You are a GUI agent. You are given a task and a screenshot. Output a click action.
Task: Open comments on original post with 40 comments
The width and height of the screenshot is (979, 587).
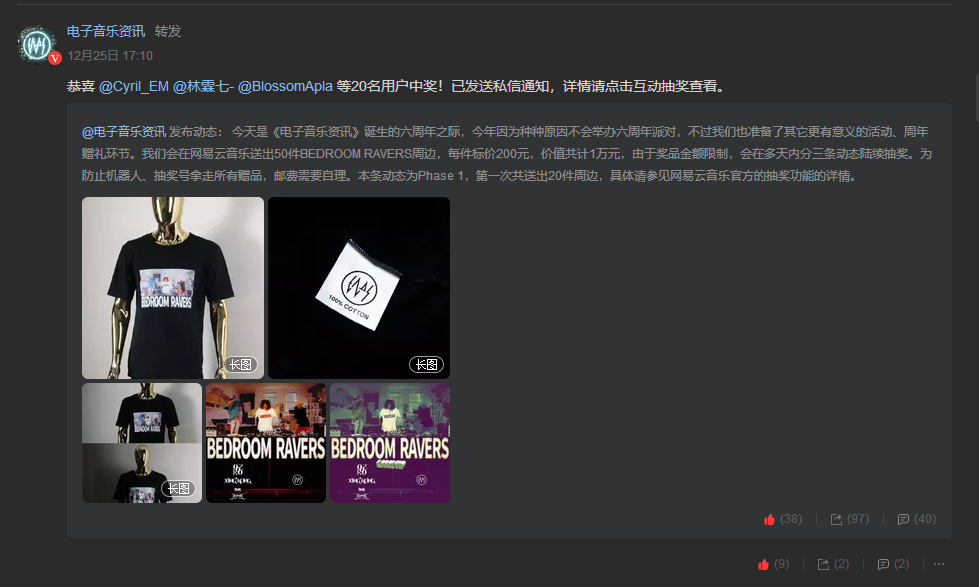(917, 519)
